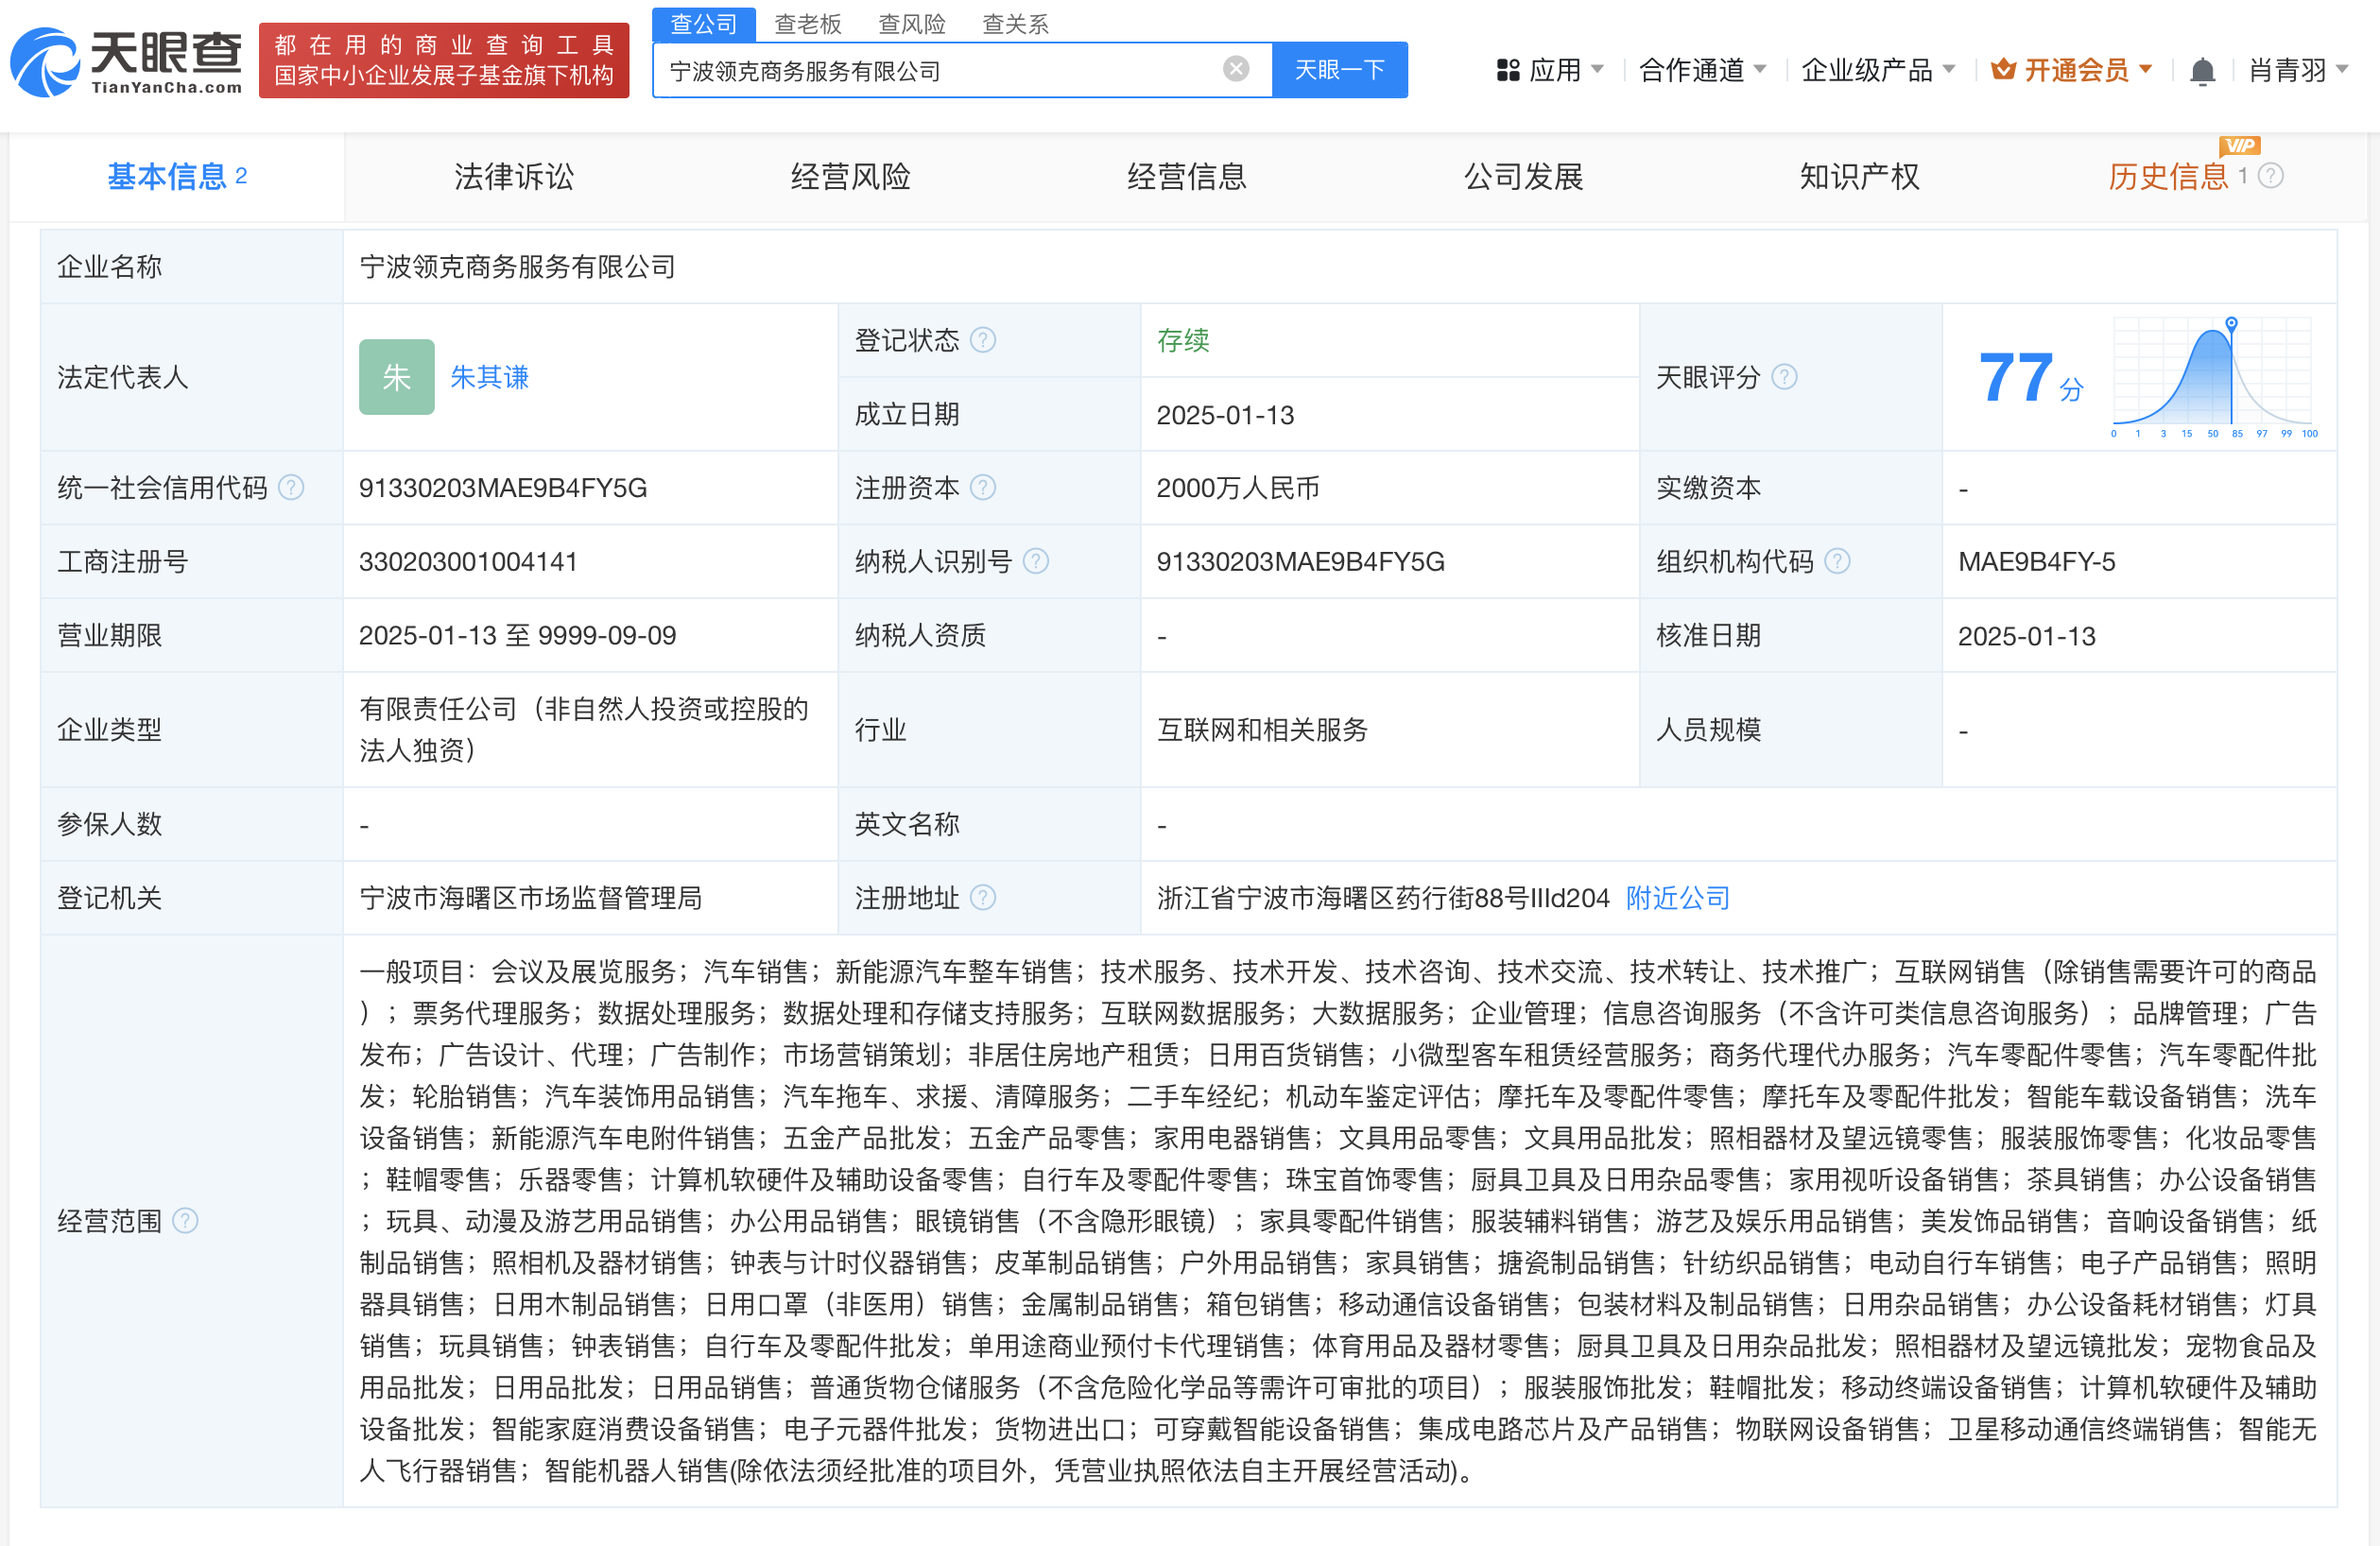The width and height of the screenshot is (2380, 1546).
Task: Click help icon beside 天眼评分
Action: coord(1784,377)
